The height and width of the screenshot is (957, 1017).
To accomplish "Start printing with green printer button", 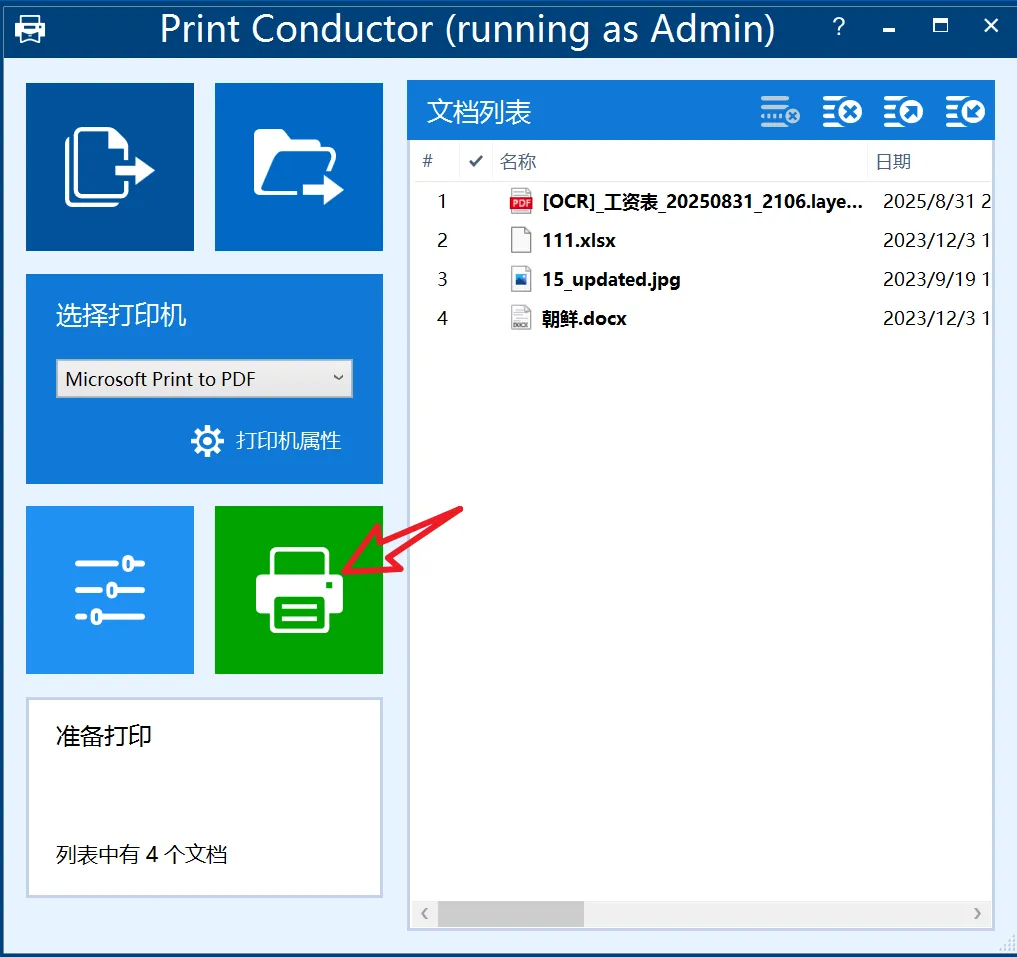I will [298, 590].
